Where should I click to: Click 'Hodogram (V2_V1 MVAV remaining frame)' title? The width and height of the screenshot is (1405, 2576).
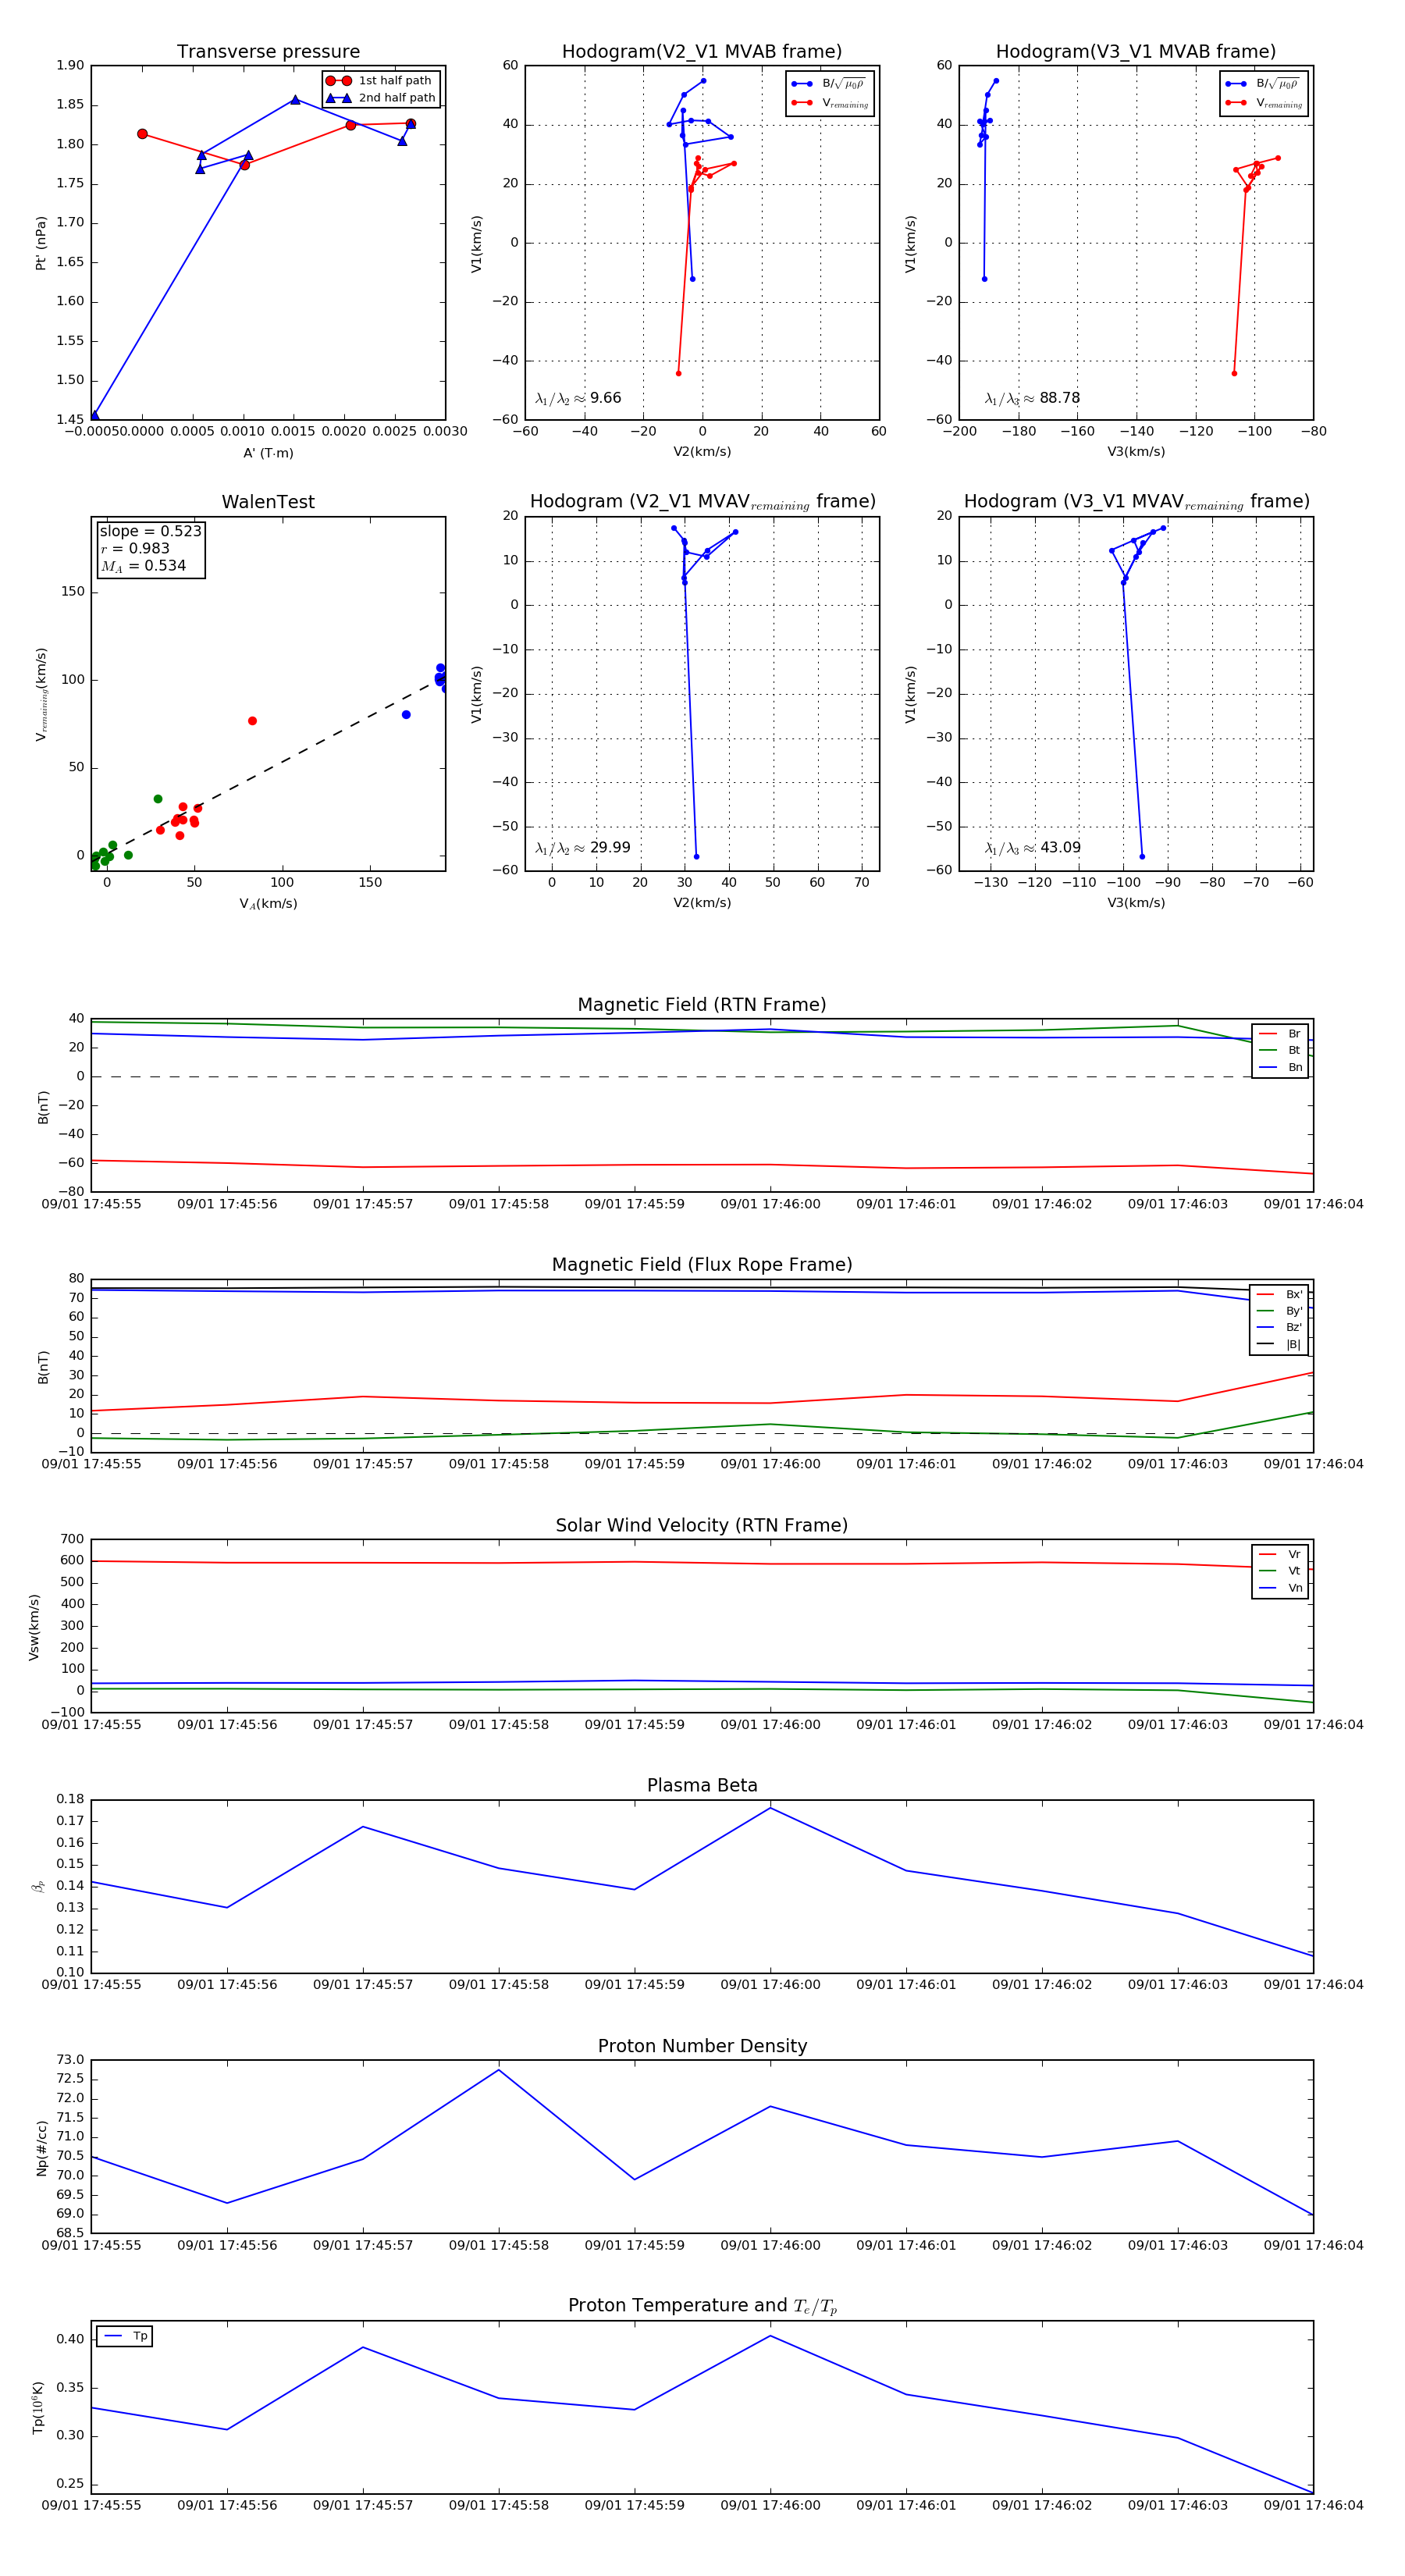(702, 502)
